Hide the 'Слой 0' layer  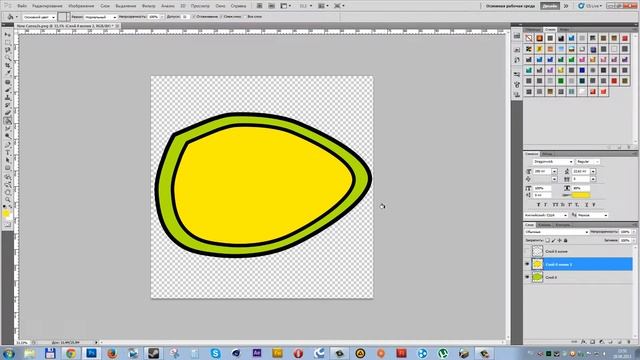pos(527,277)
